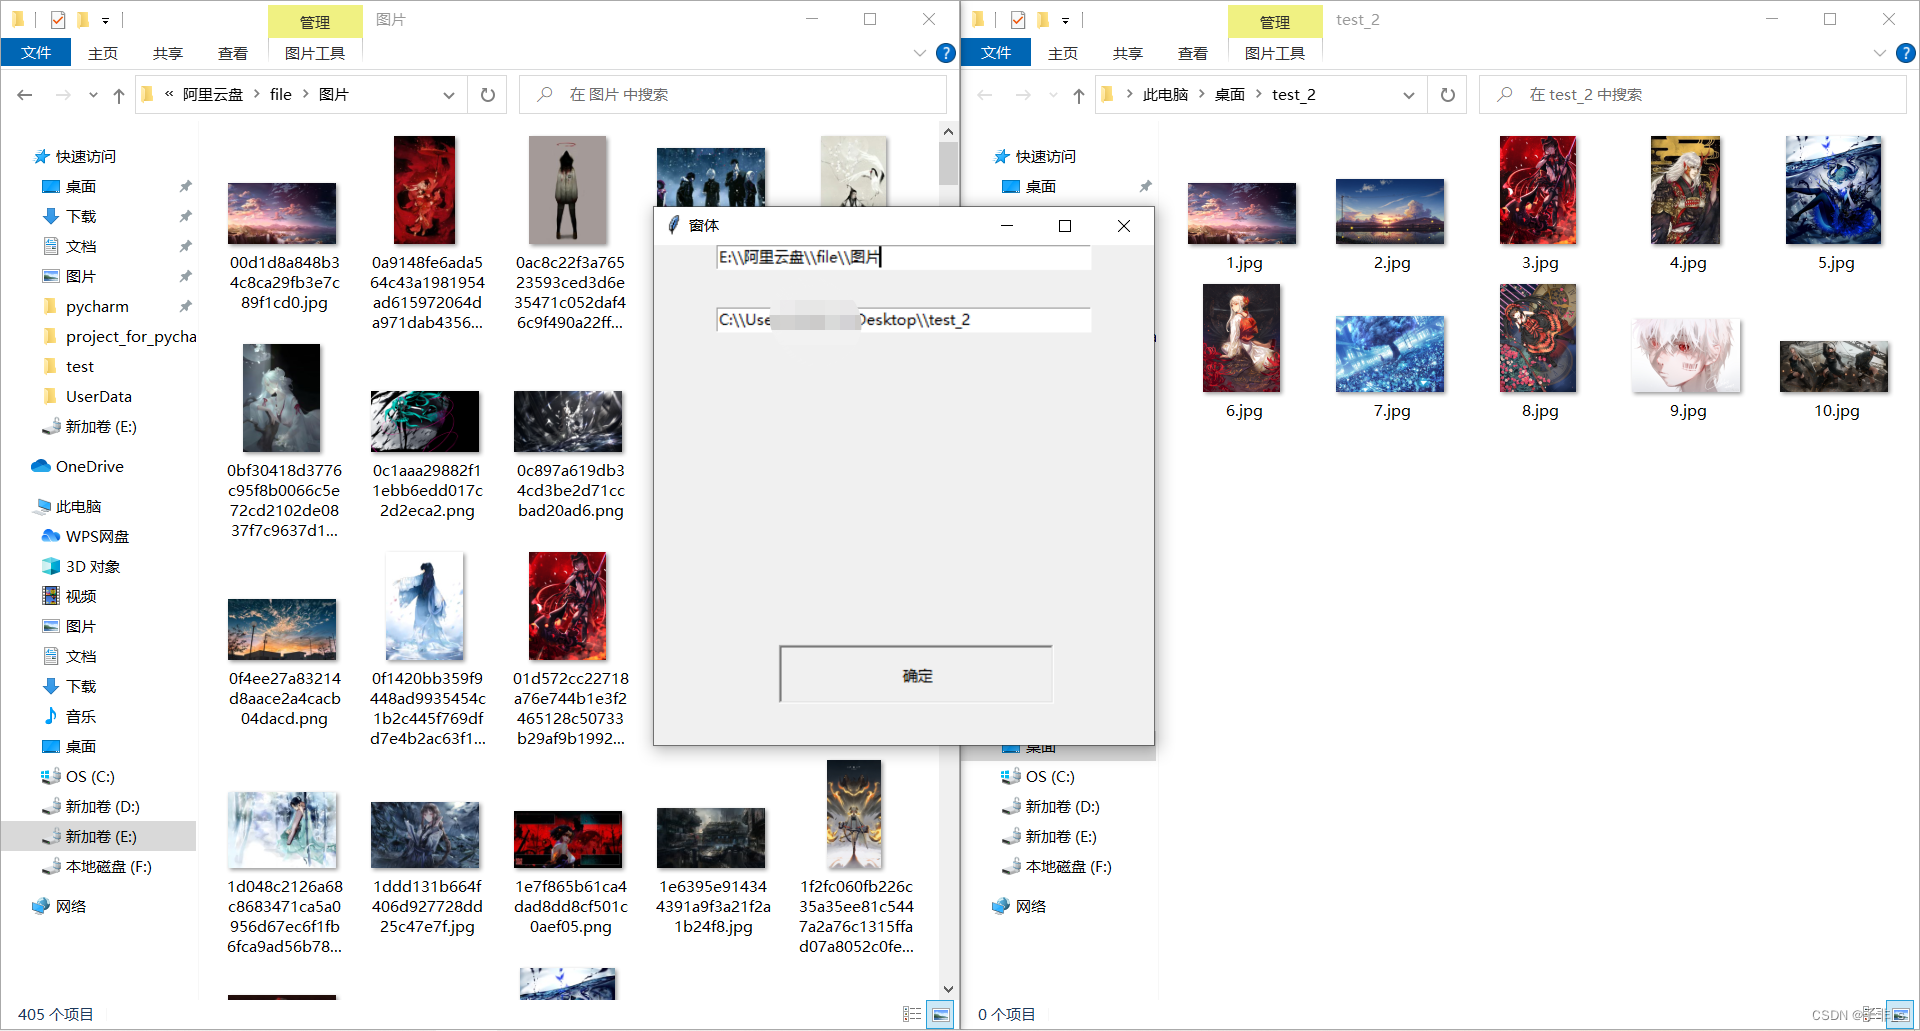The width and height of the screenshot is (1920, 1031).
Task: Click up-folder arrow in test_2 window
Action: click(1079, 95)
